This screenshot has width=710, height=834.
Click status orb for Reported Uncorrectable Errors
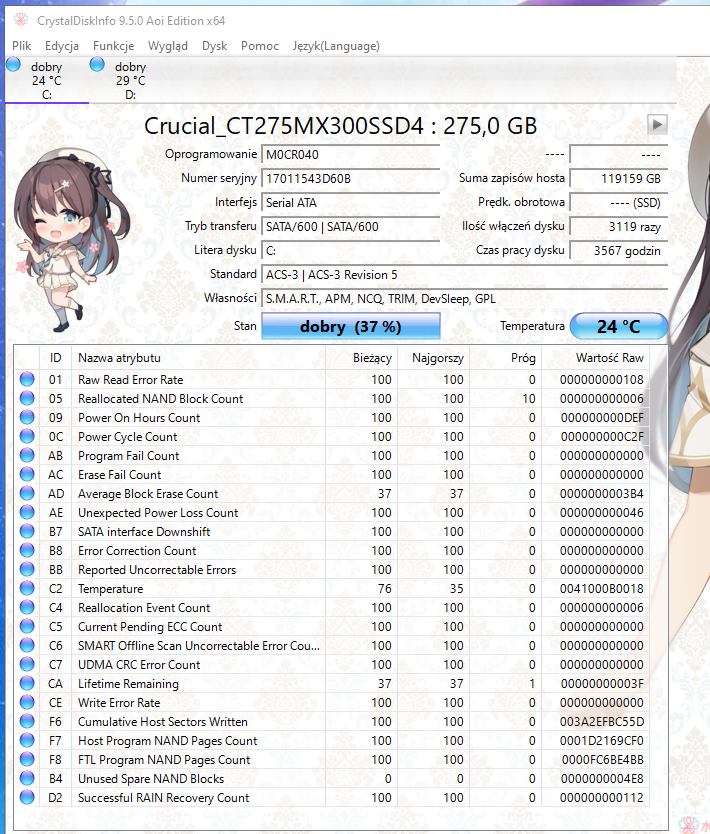[27, 570]
